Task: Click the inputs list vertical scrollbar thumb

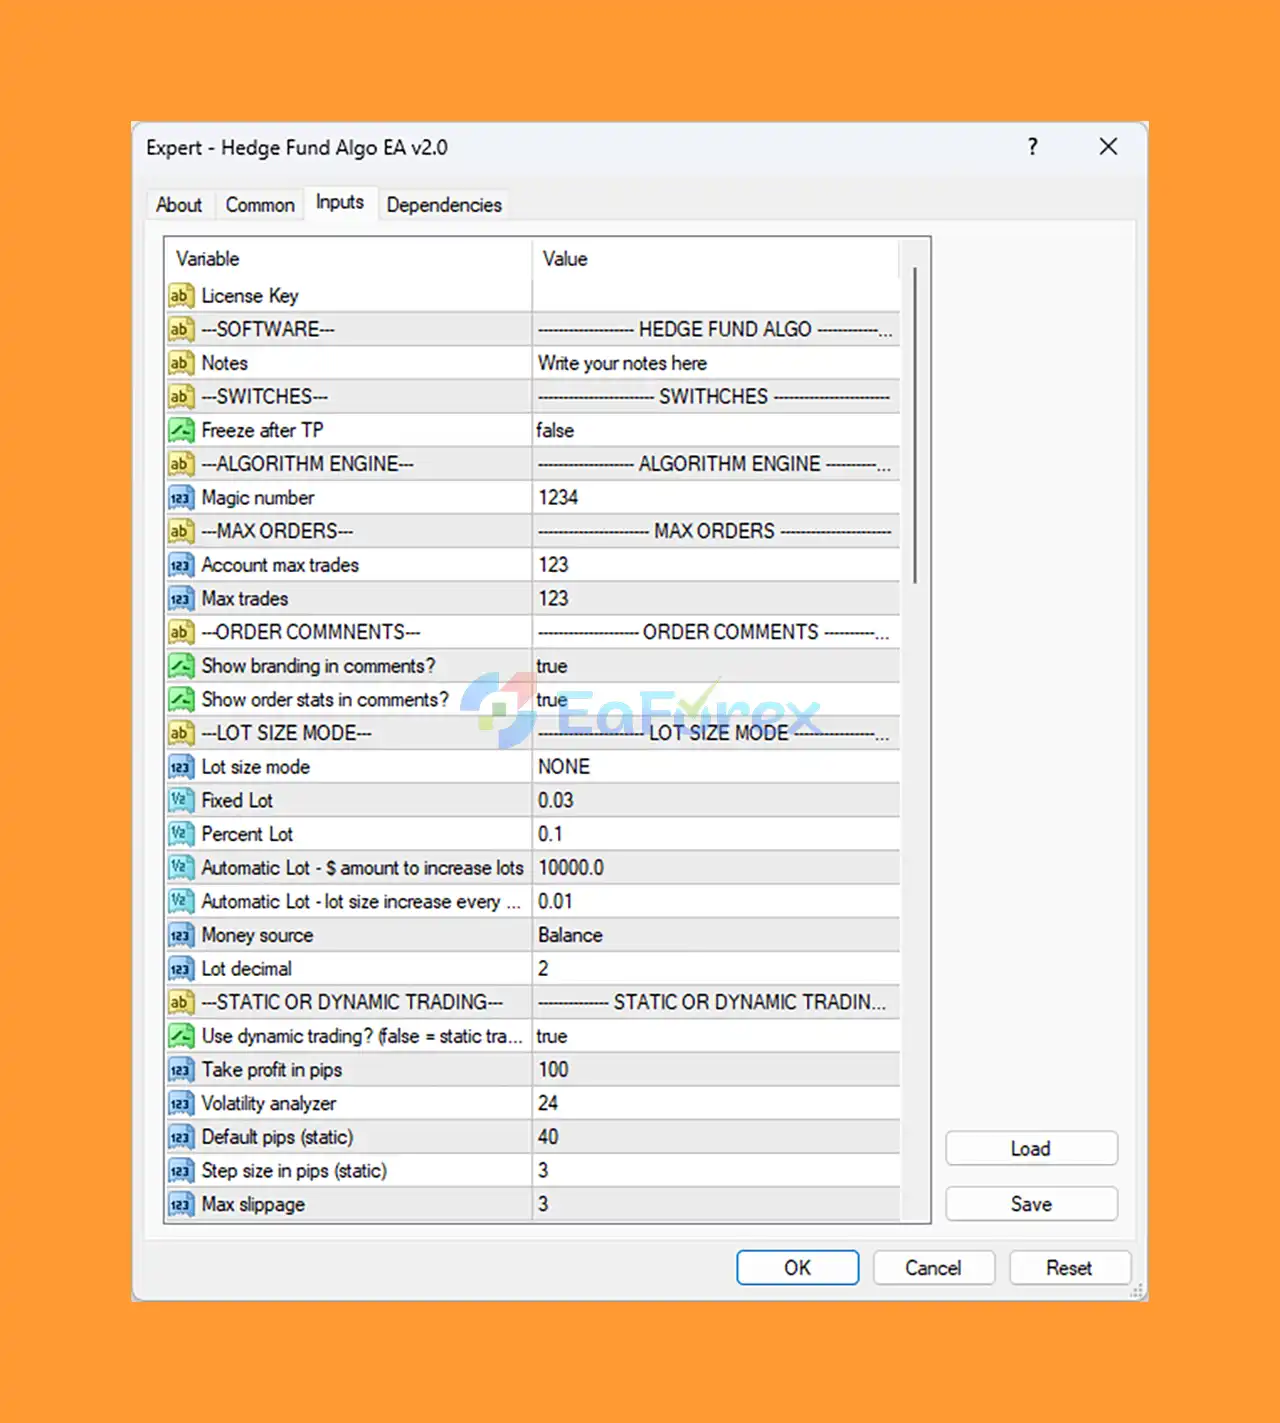Action: tap(915, 425)
